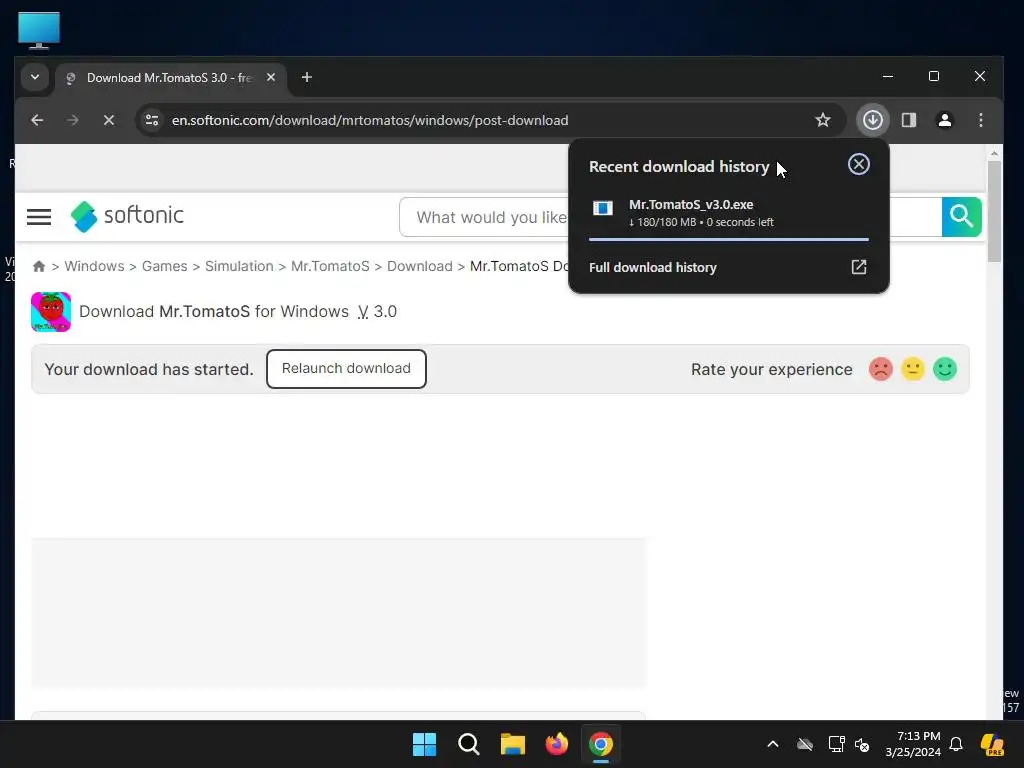Open the Games breadcrumb link

point(165,266)
